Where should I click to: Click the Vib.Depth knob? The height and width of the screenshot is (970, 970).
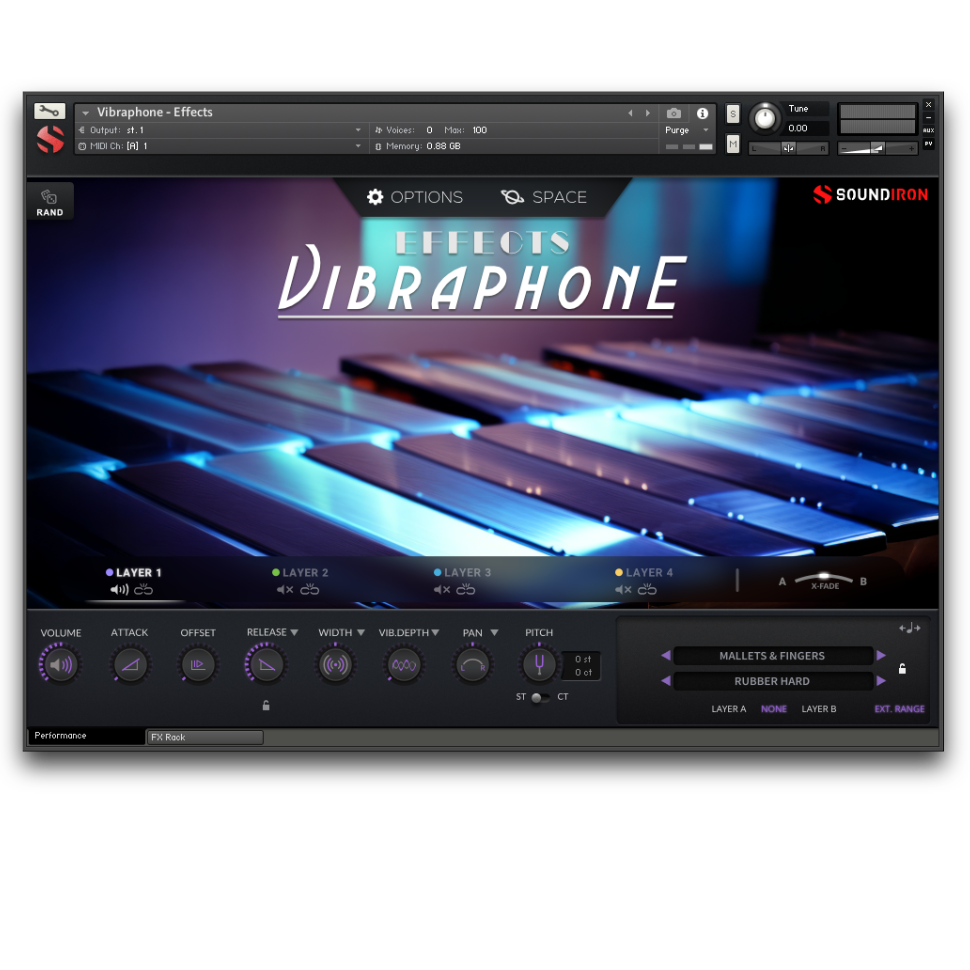tap(404, 664)
